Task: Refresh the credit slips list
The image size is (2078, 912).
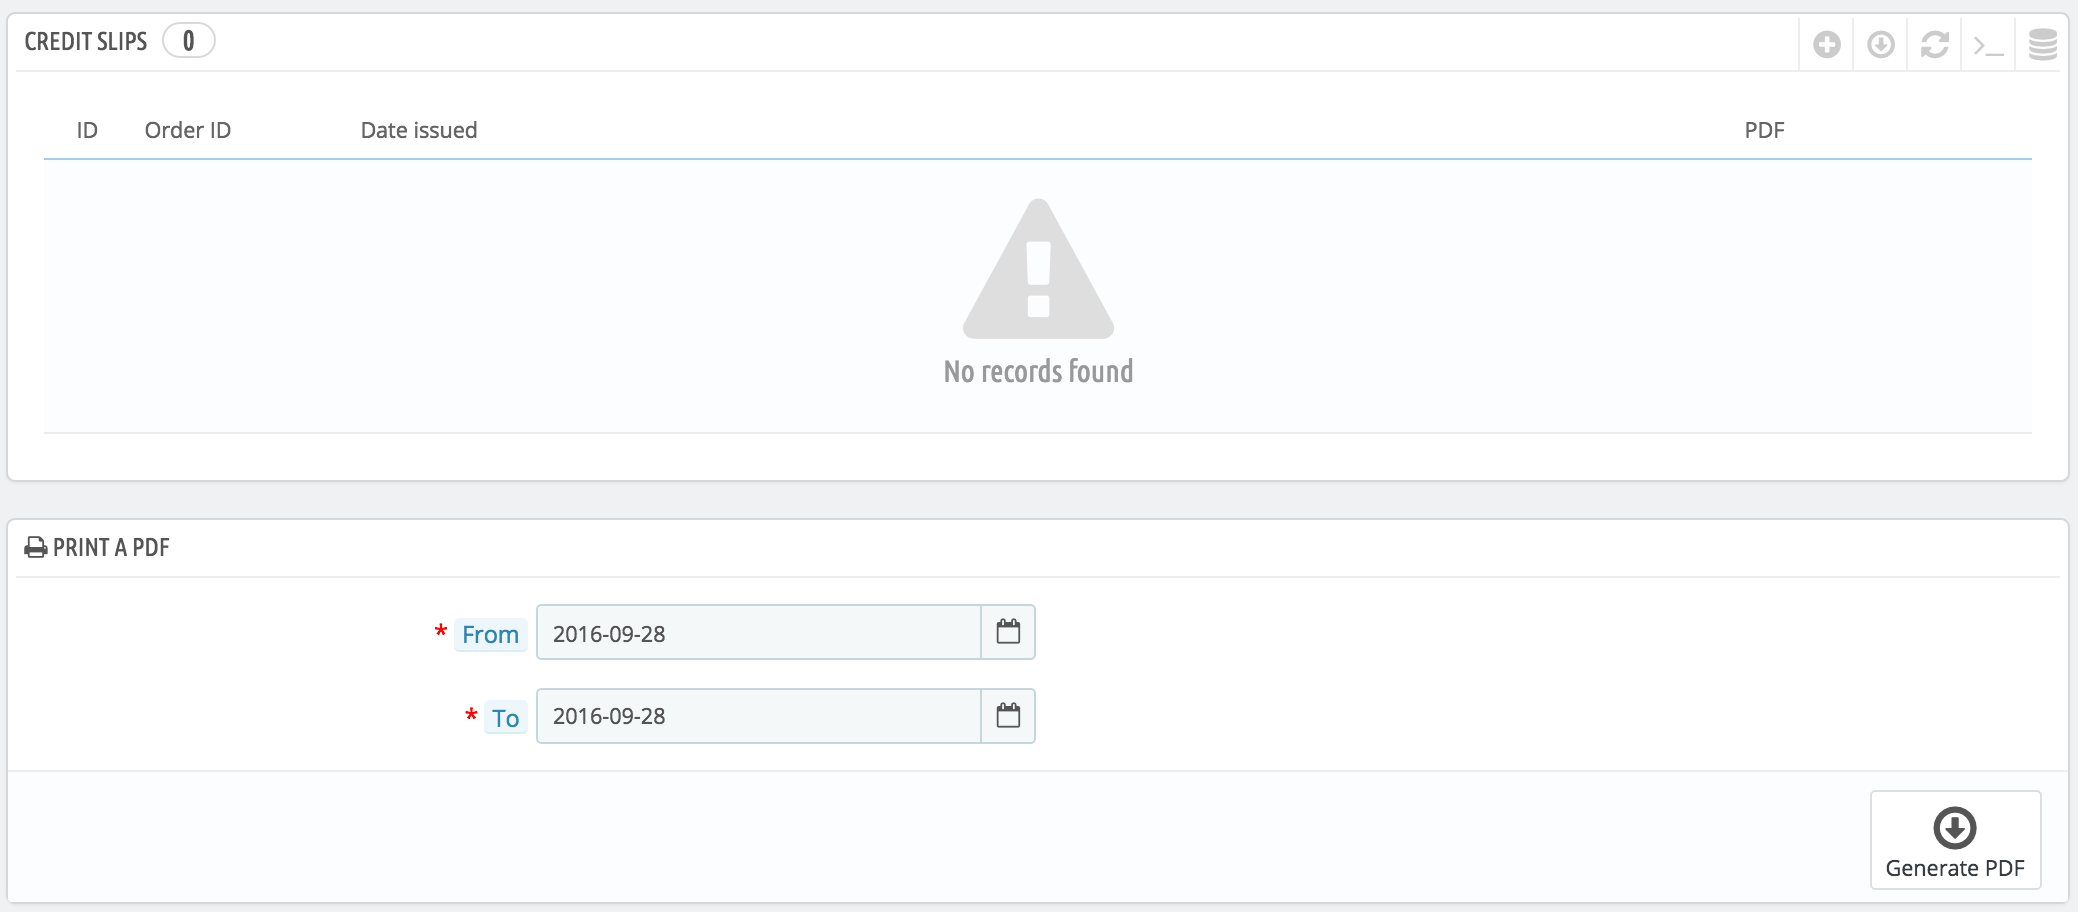Action: tap(1934, 45)
